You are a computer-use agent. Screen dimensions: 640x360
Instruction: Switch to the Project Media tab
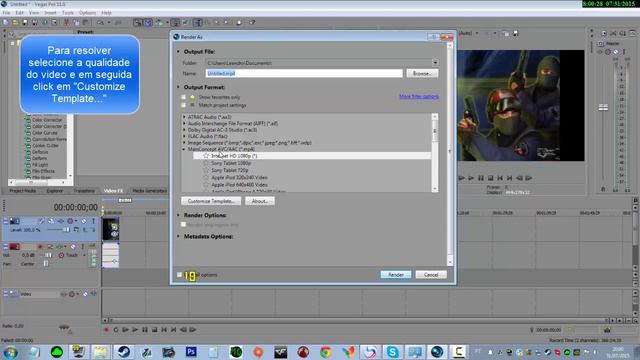point(22,191)
